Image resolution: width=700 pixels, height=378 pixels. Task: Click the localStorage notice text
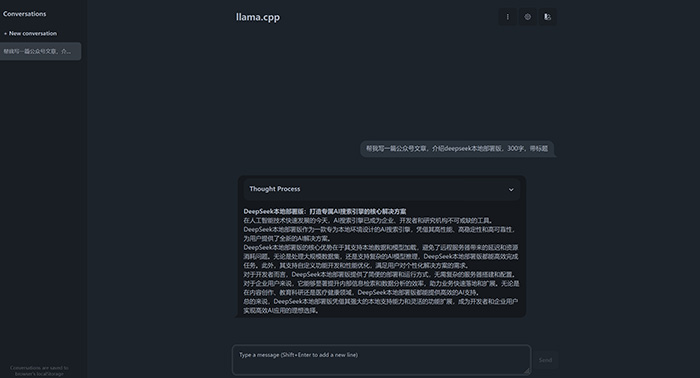coord(39,371)
